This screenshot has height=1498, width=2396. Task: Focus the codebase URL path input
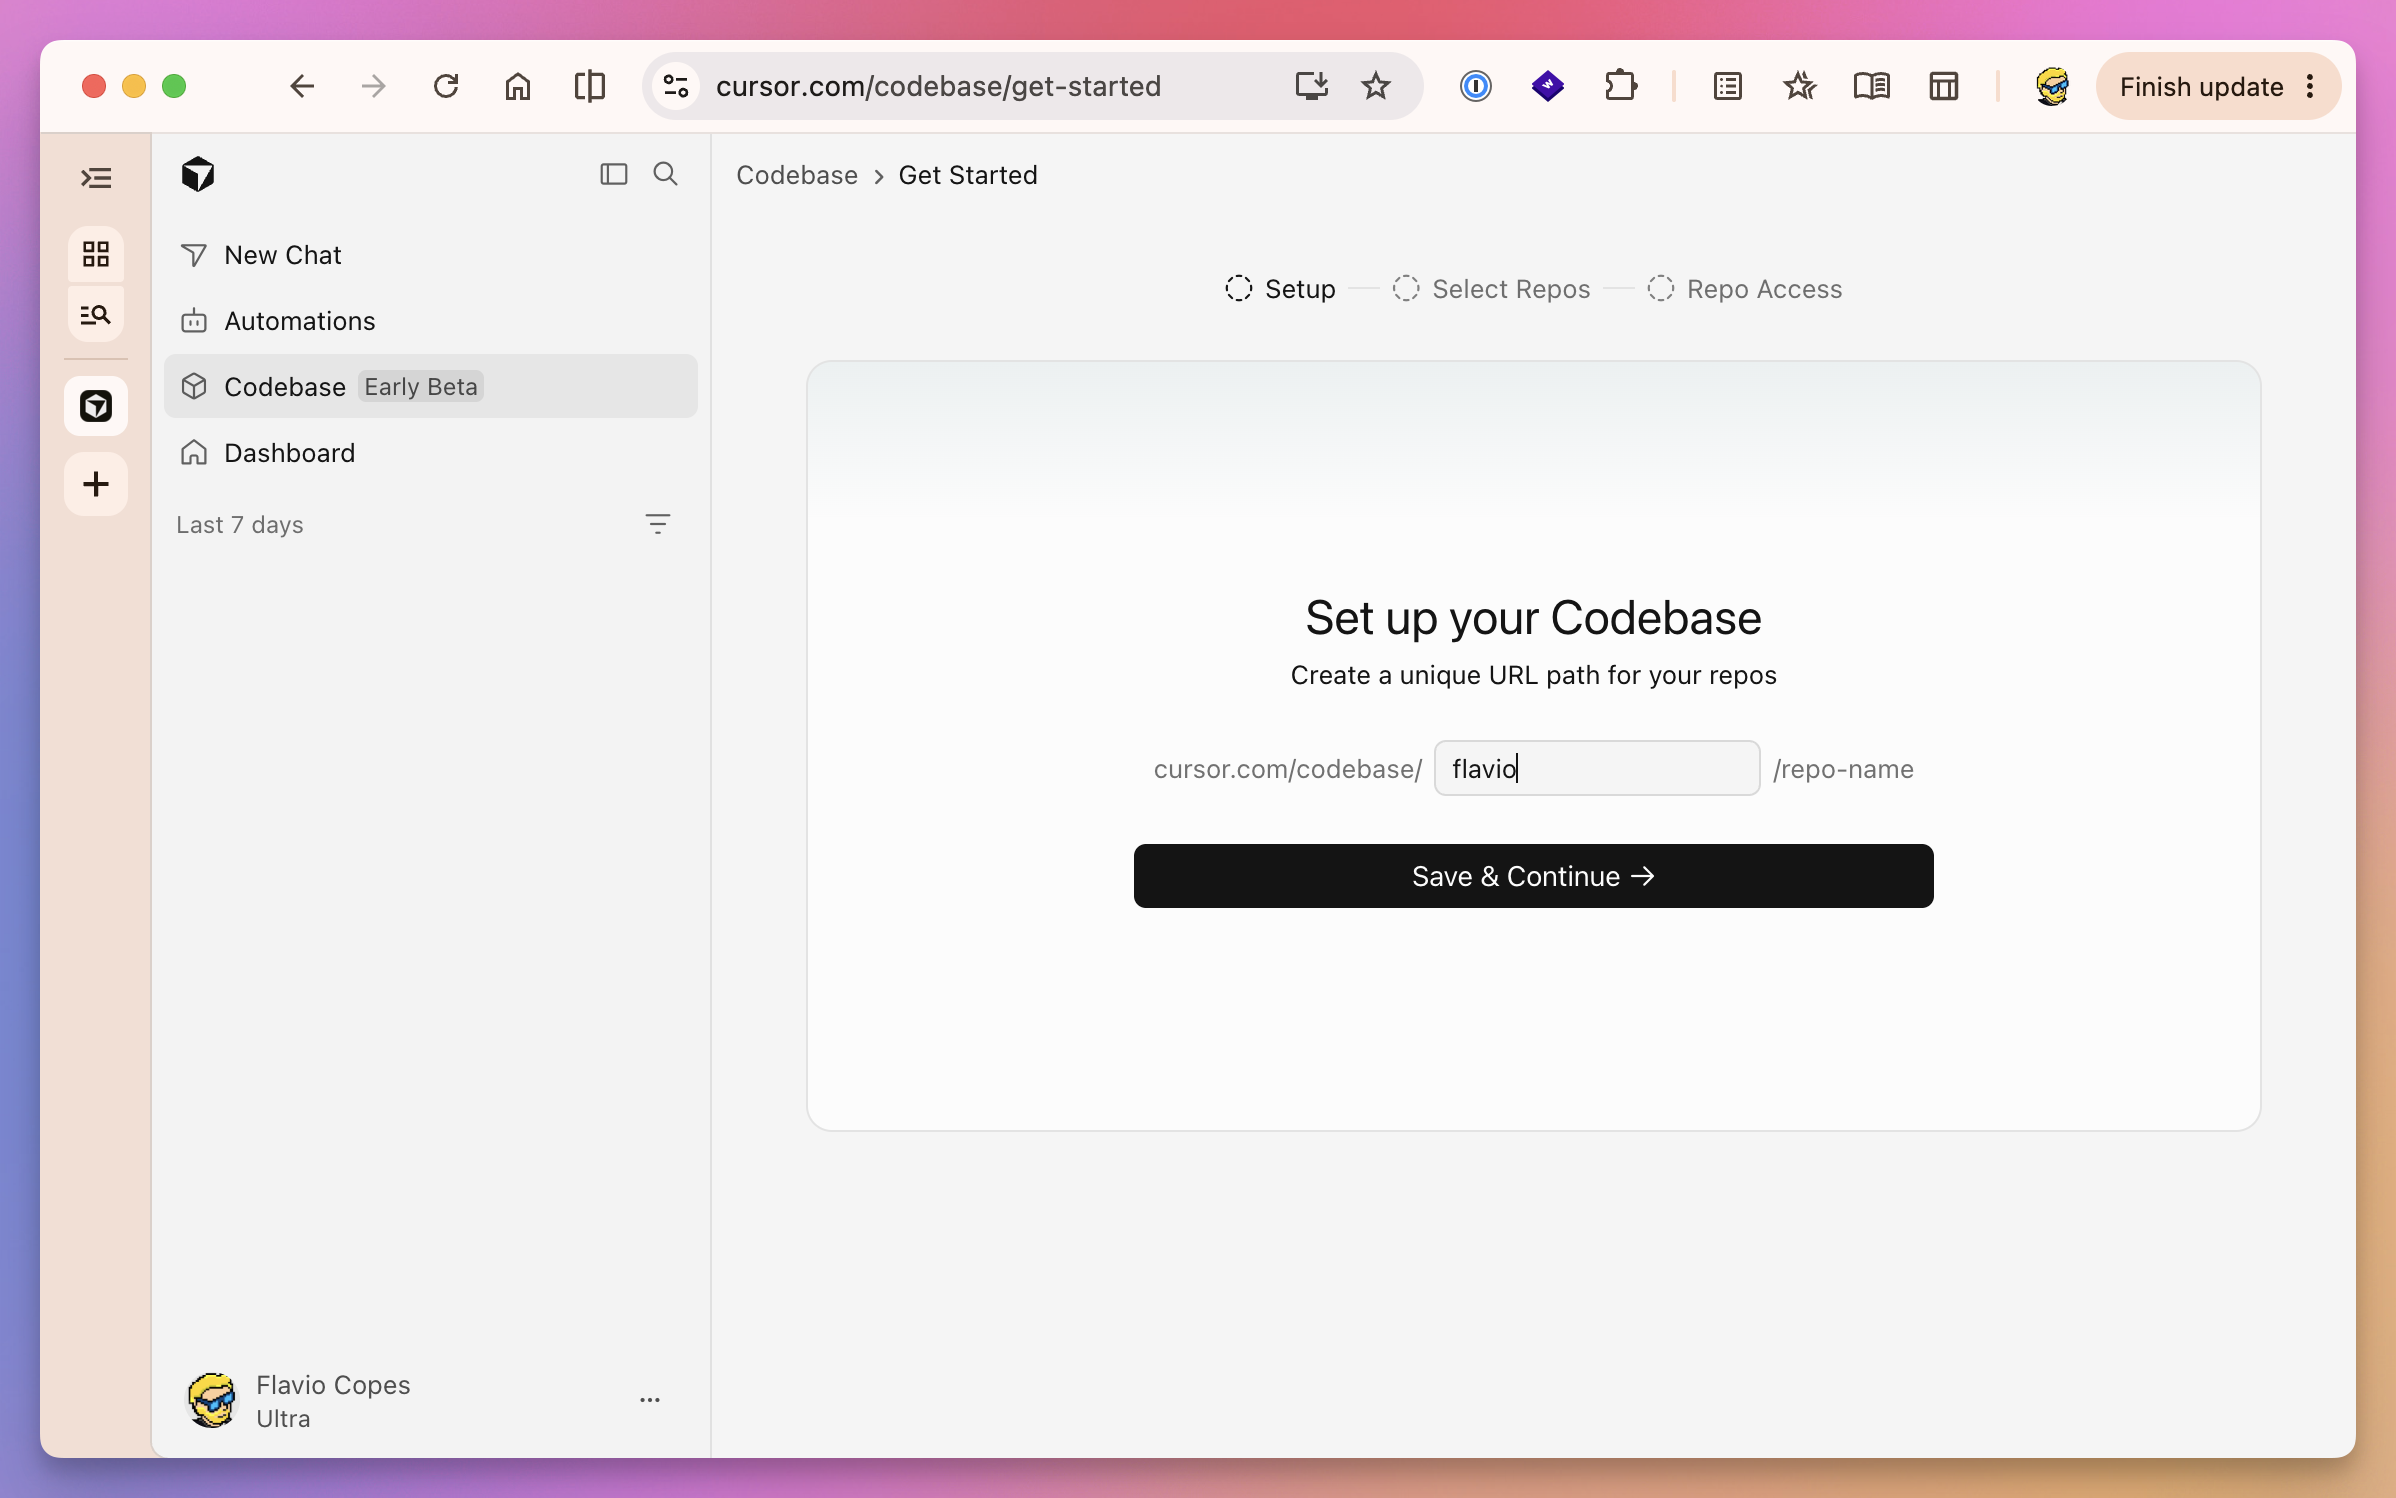[1597, 768]
